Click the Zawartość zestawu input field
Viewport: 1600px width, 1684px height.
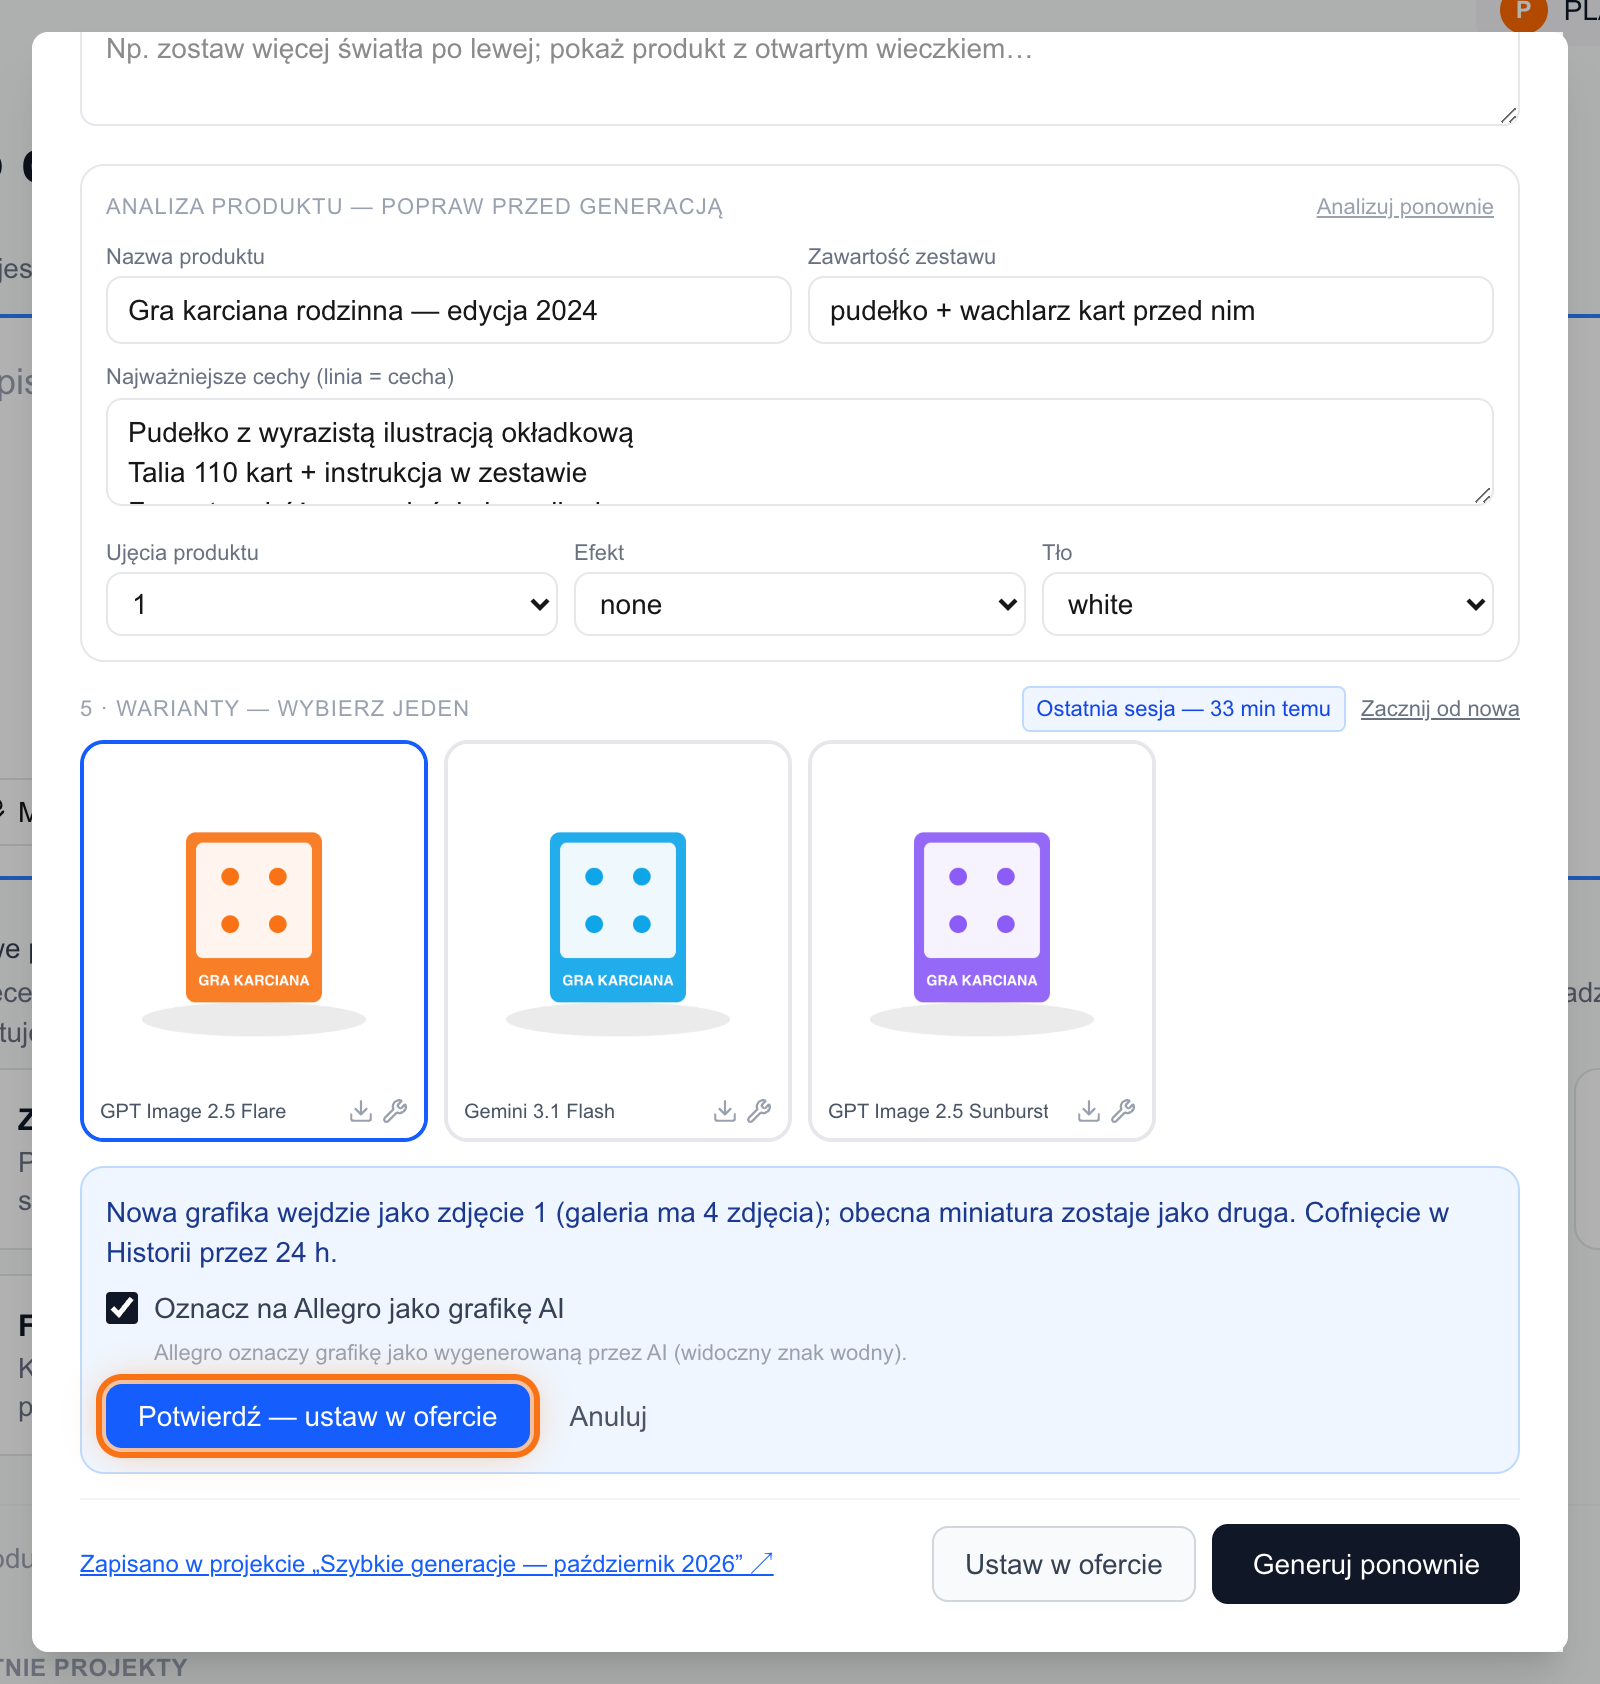point(1151,310)
